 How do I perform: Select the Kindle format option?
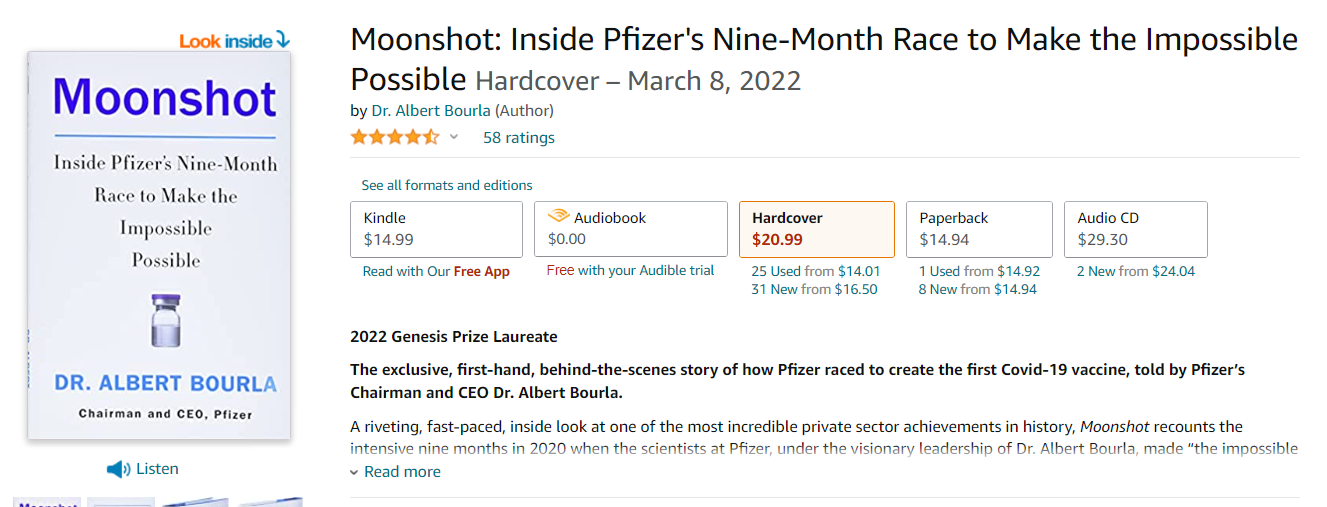(x=436, y=229)
